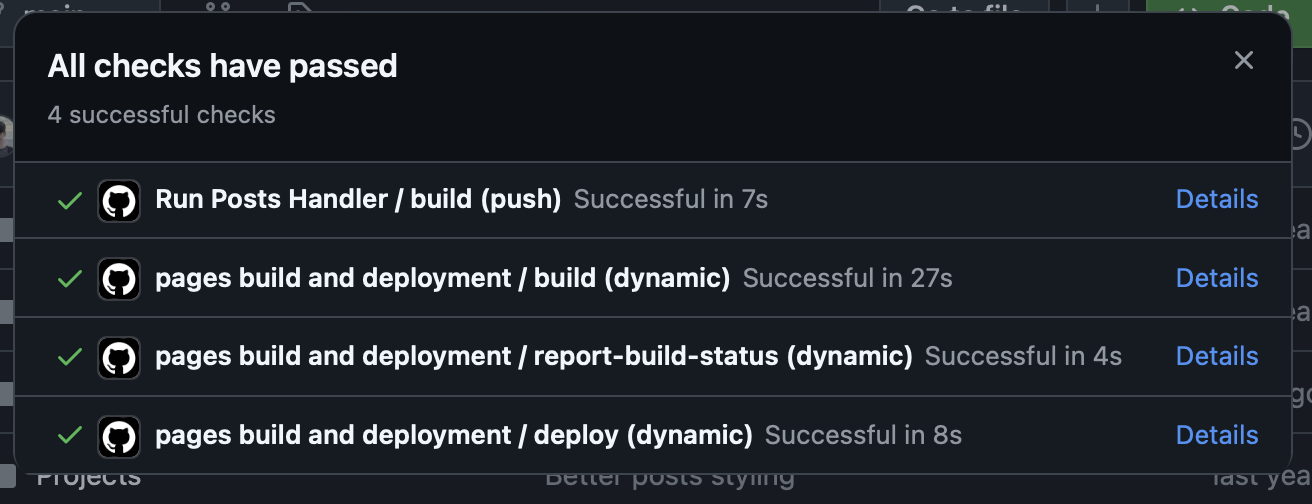Open Details for report-build-status check
The image size is (1312, 504).
point(1217,356)
